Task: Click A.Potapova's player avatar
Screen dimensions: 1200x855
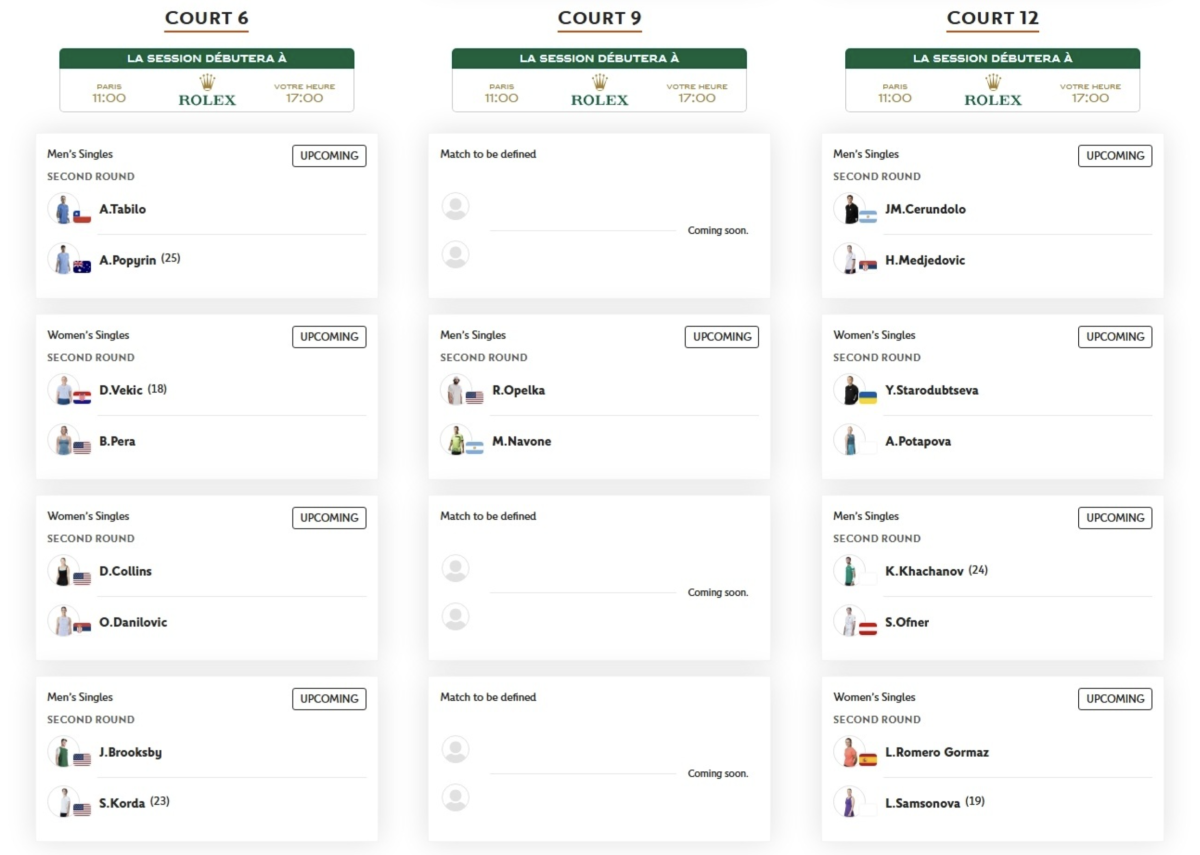Action: point(849,440)
